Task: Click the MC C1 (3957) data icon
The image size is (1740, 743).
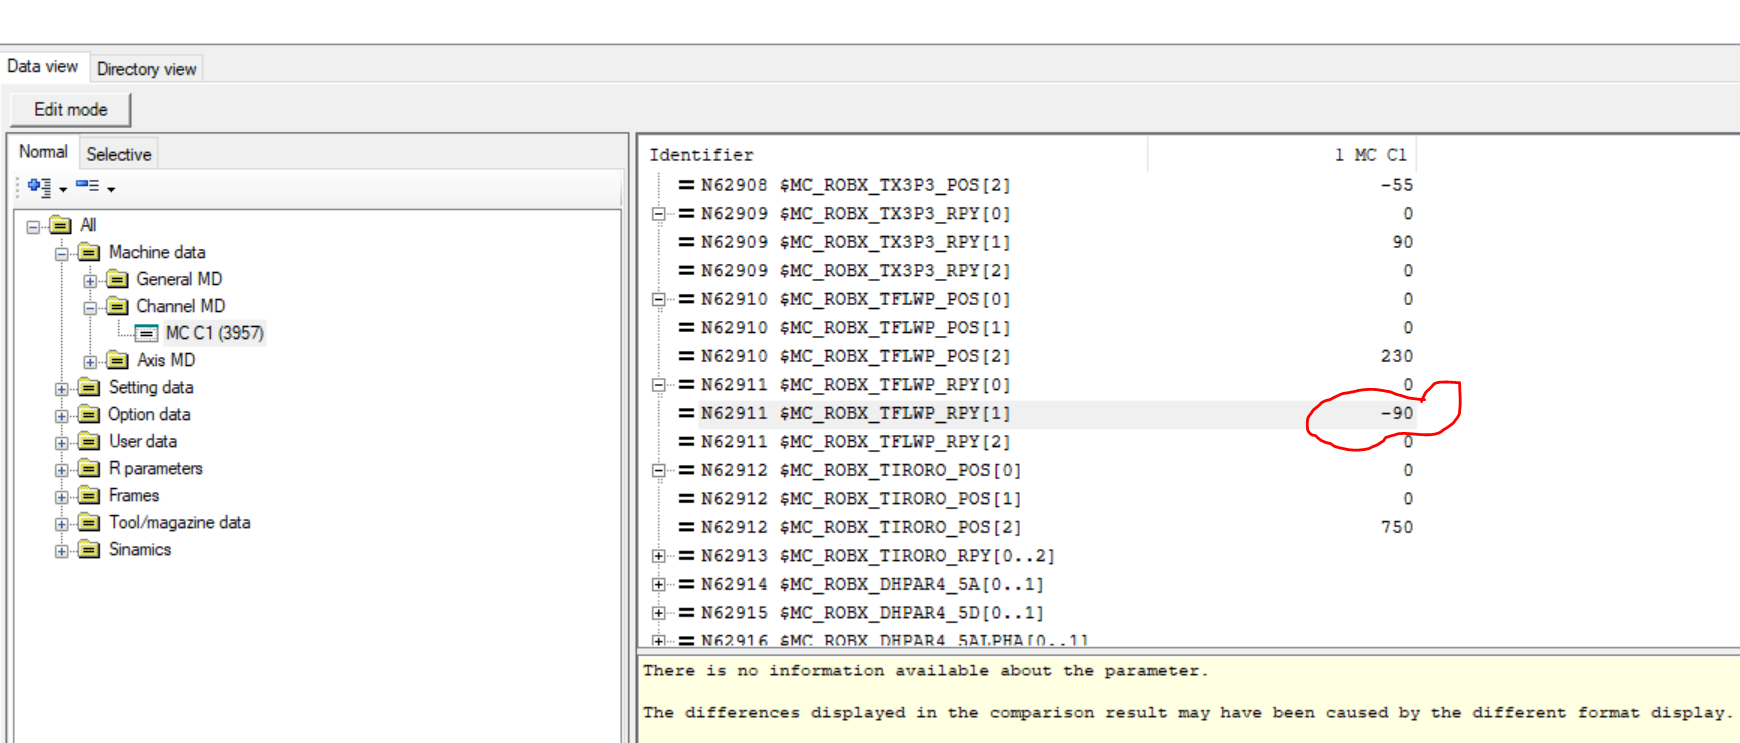Action: point(147,333)
